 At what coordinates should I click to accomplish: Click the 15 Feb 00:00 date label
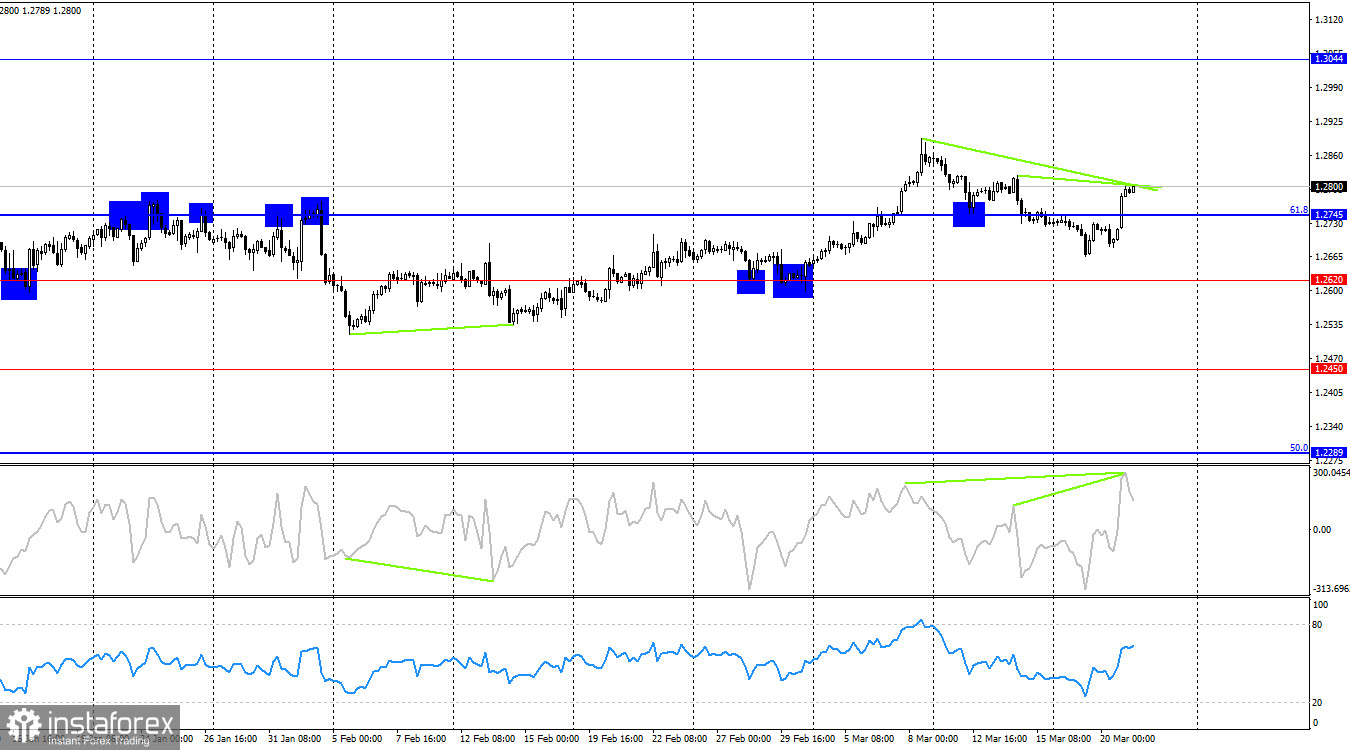coord(551,739)
